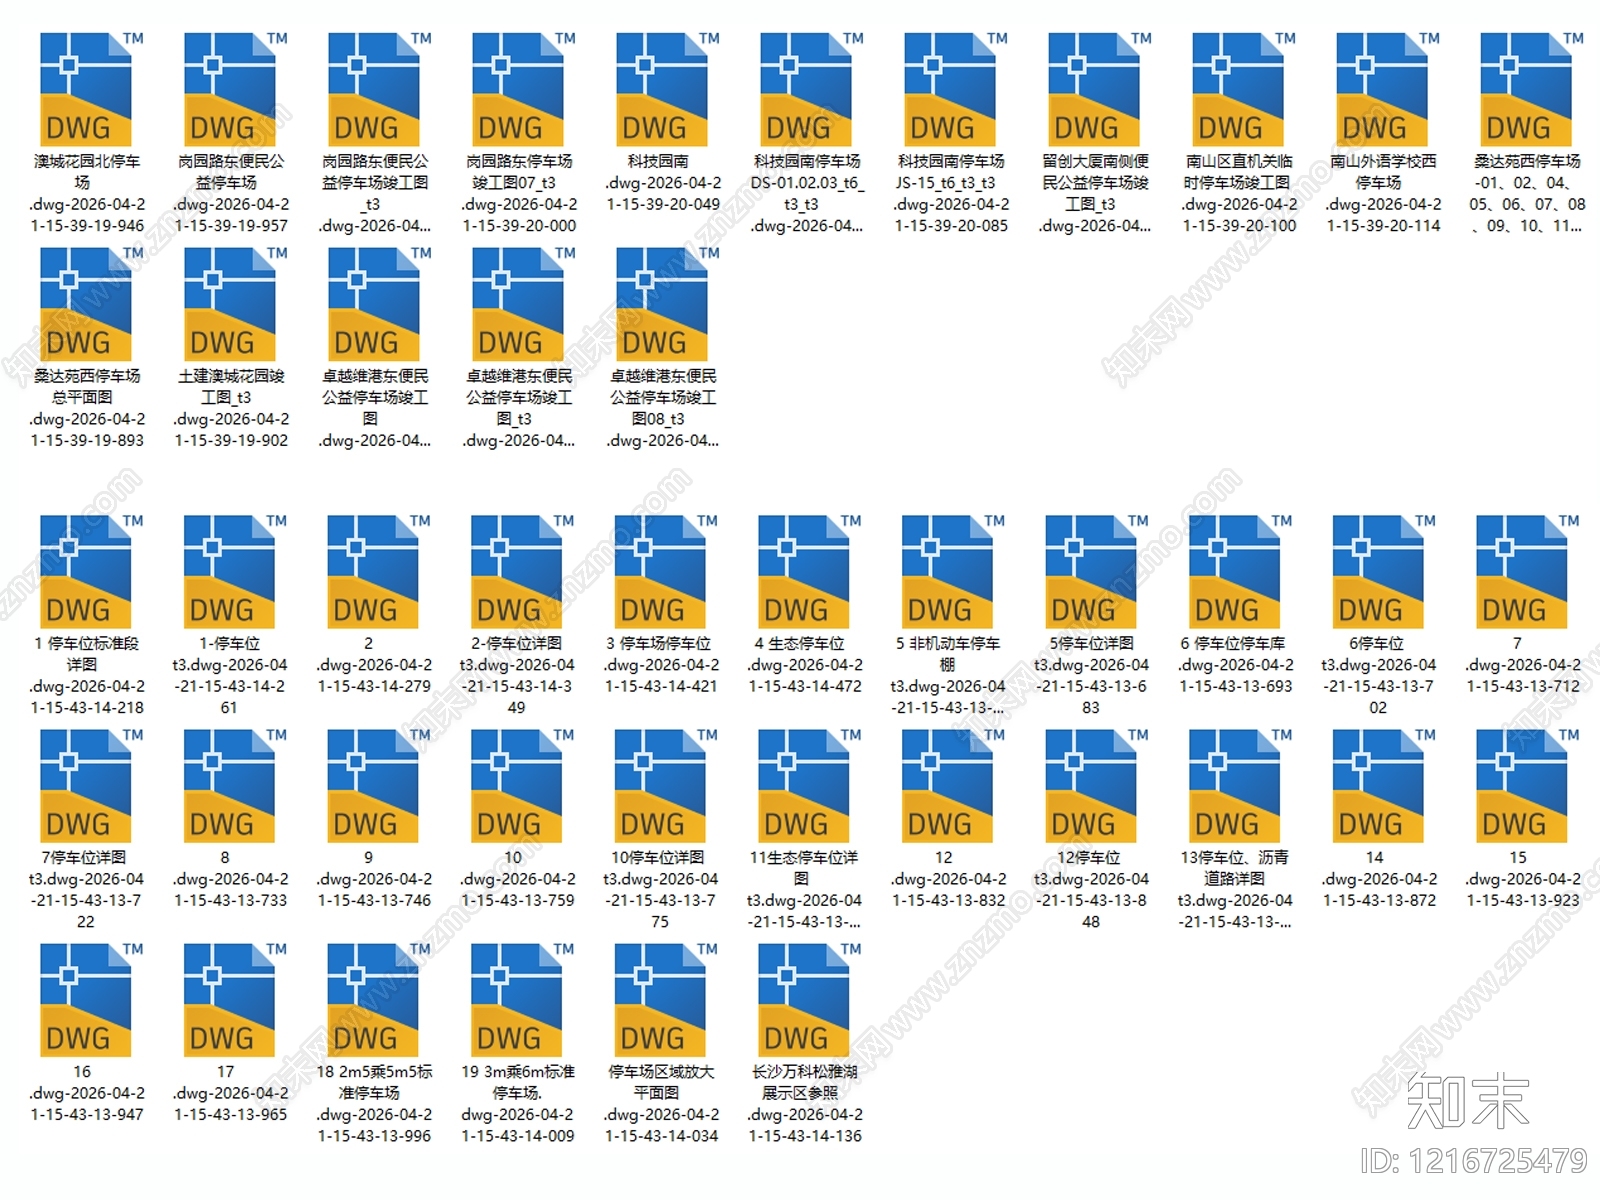The height and width of the screenshot is (1200, 1600).
Task: Select the 7停车位详图 t3 DWG icon
Action: [86, 785]
